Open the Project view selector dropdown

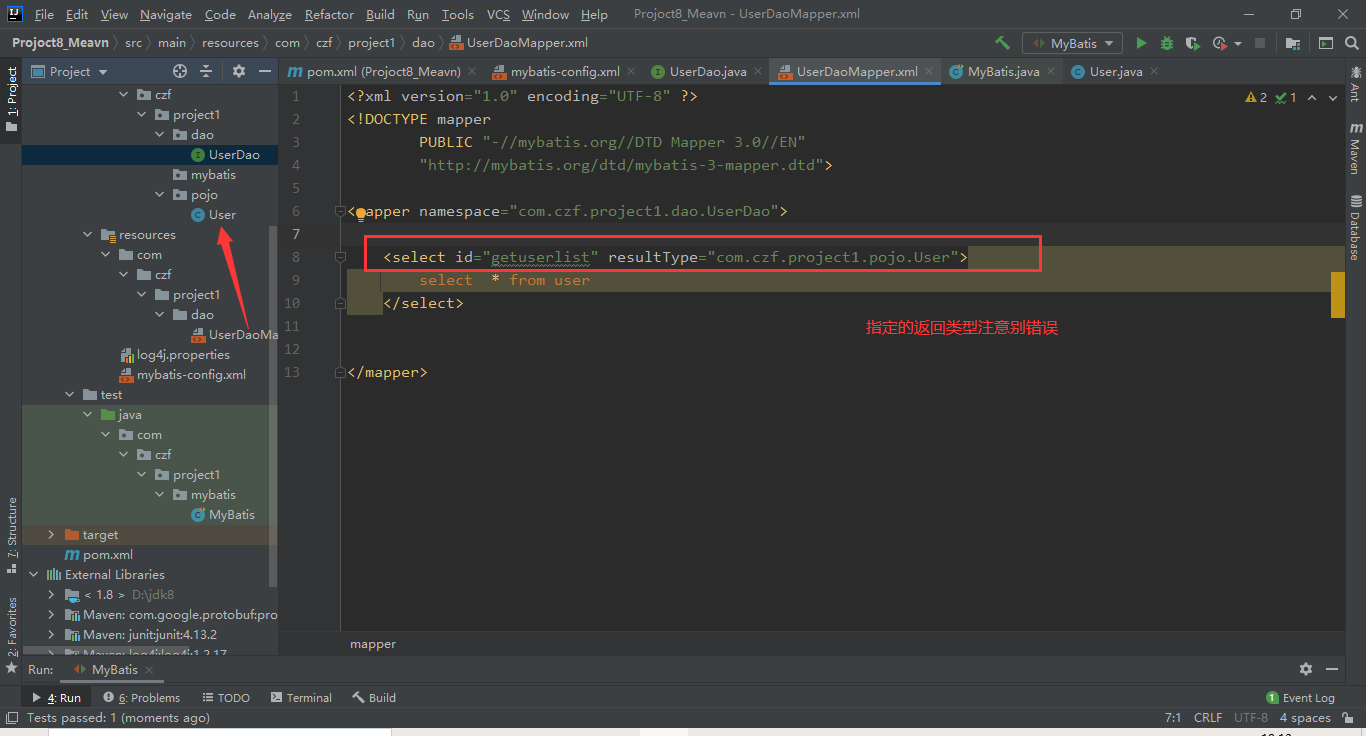pyautogui.click(x=69, y=71)
